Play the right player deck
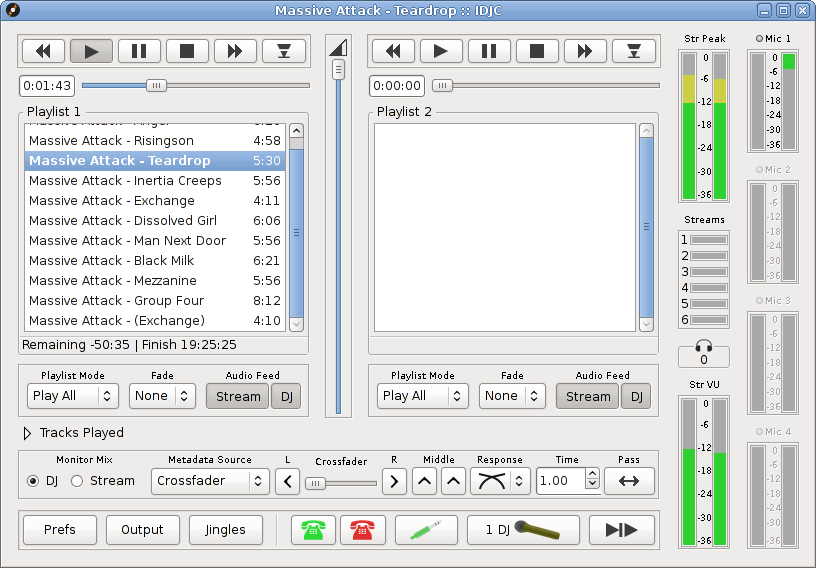The width and height of the screenshot is (816, 568). tap(441, 51)
